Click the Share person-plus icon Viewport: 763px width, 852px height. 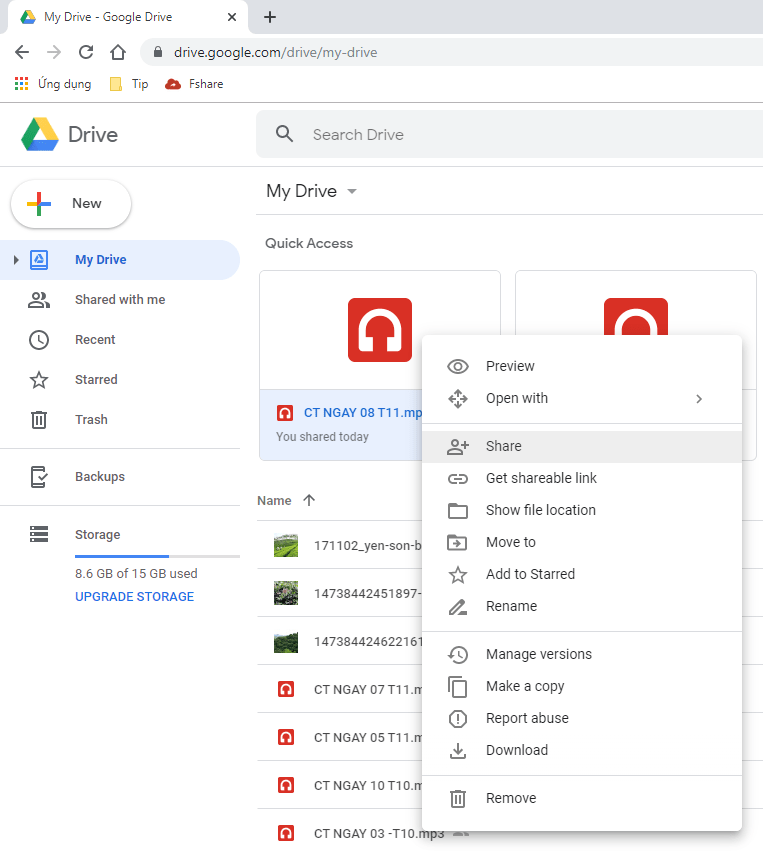tap(458, 446)
